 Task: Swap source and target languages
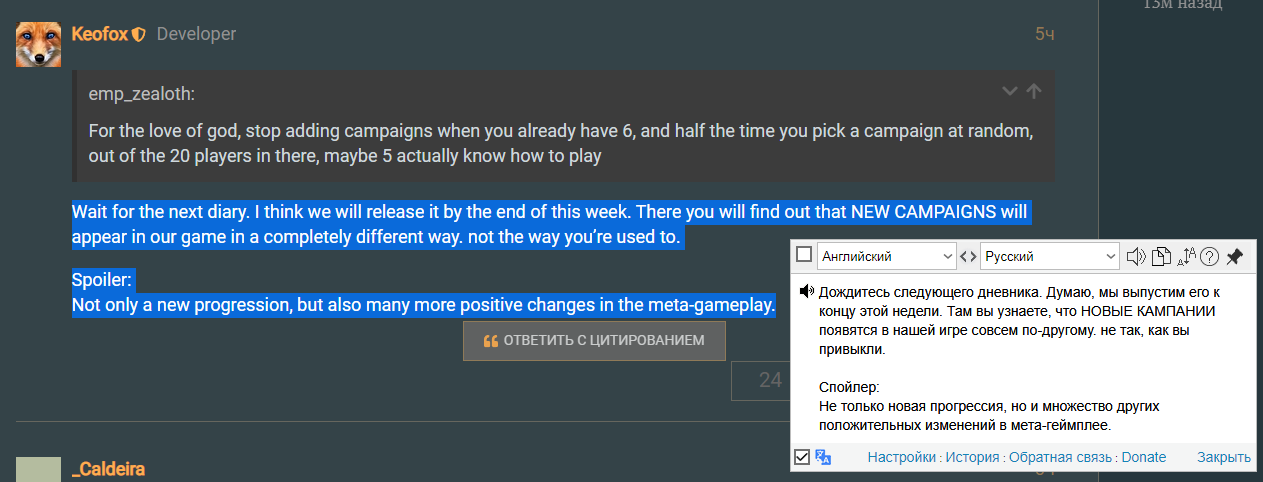click(x=968, y=257)
